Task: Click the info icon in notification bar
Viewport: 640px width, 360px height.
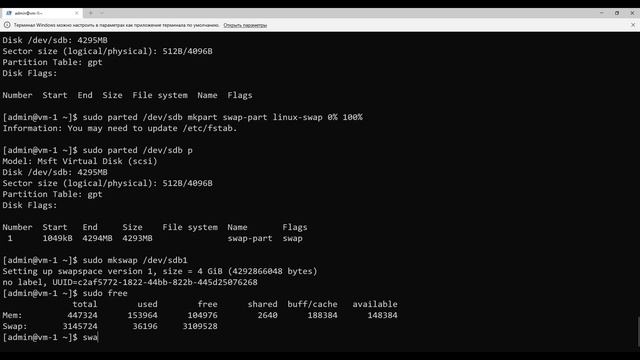Action: (7, 25)
